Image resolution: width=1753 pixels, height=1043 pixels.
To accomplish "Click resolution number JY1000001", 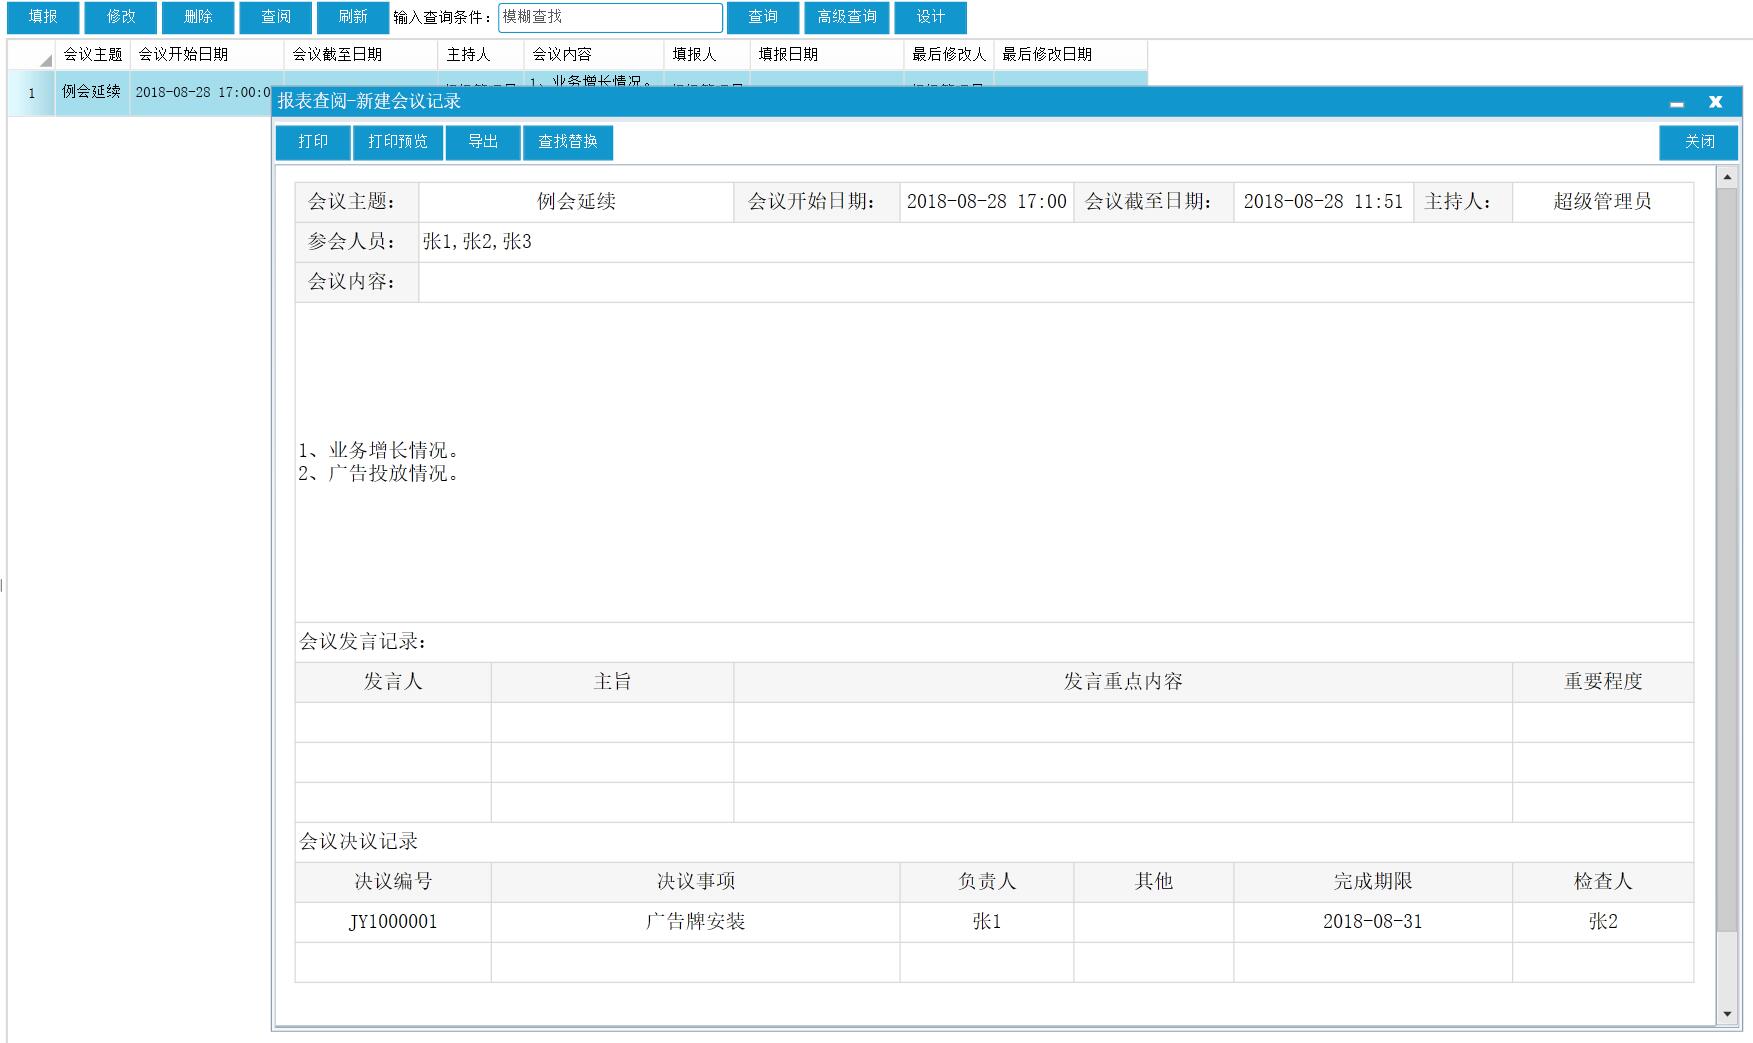I will pyautogui.click(x=393, y=922).
